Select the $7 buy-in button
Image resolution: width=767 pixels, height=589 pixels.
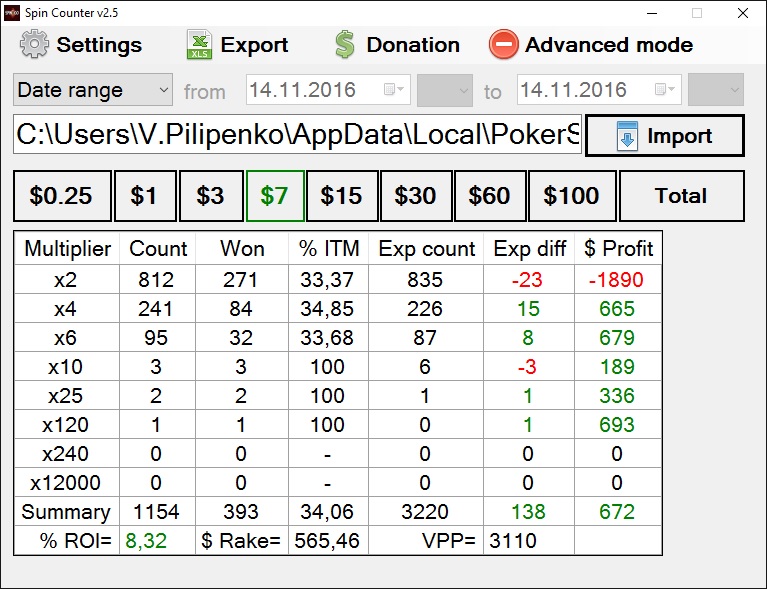click(275, 196)
